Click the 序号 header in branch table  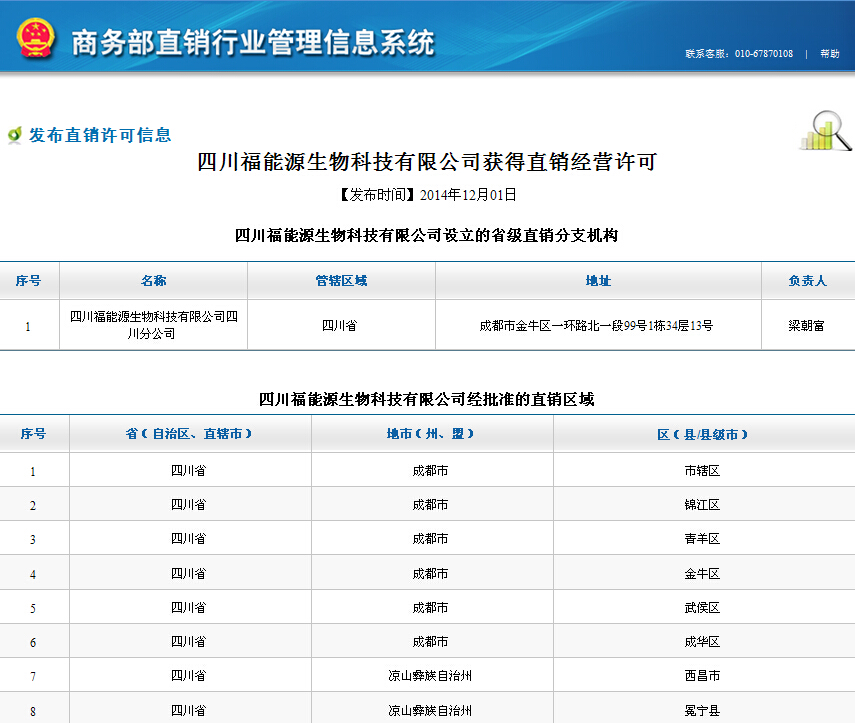click(x=28, y=281)
